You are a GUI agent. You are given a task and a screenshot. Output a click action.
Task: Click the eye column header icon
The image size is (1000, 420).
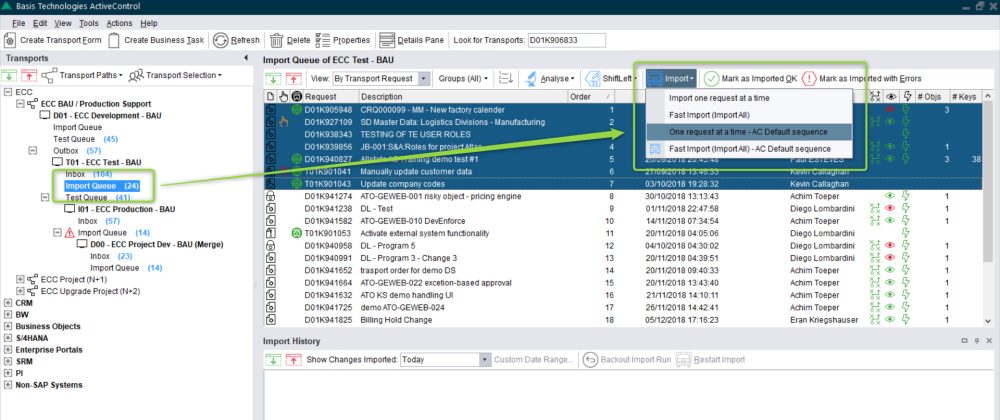click(x=891, y=96)
